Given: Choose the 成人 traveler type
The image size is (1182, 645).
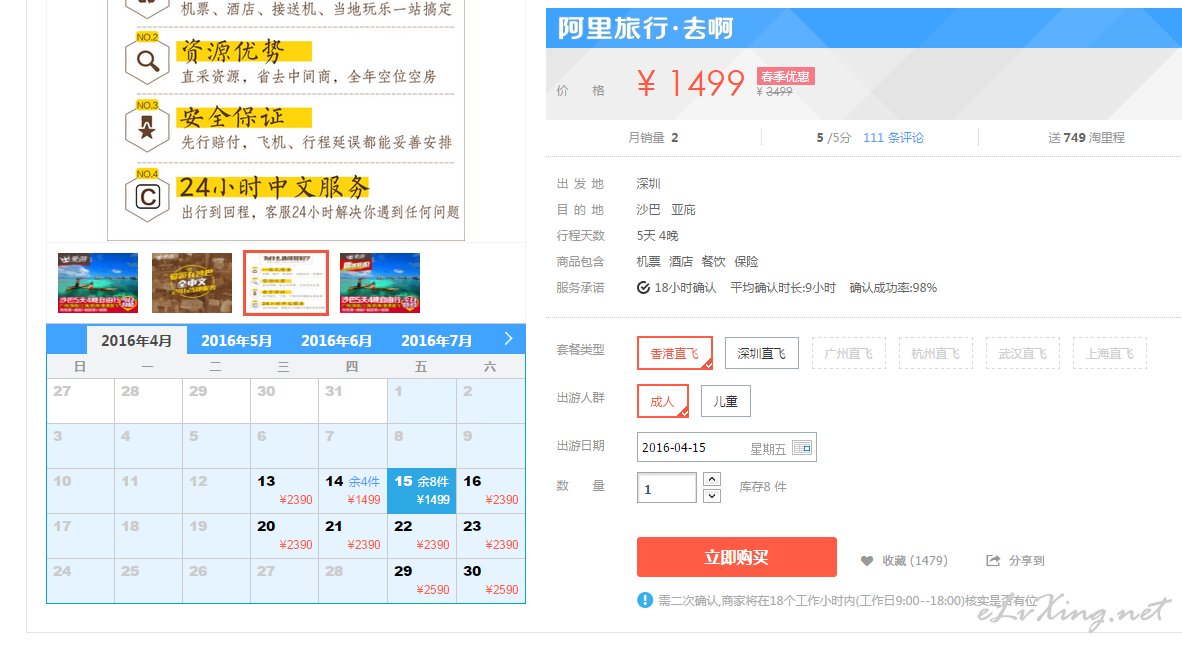Looking at the screenshot, I should pyautogui.click(x=663, y=401).
